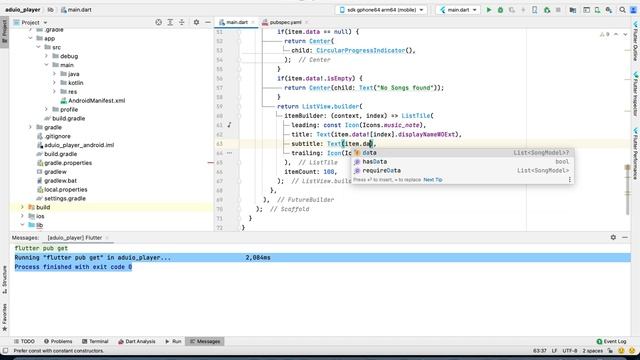Open the Device Manager phone icon
The image size is (640, 360).
(535, 10)
